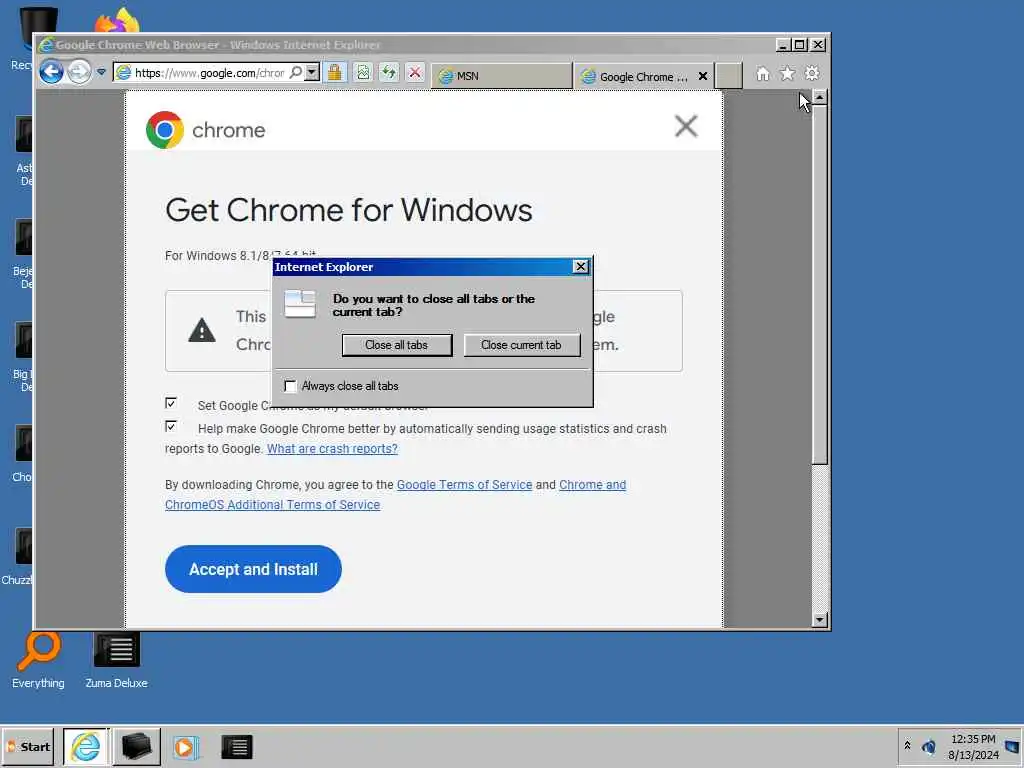This screenshot has height=768, width=1024.
Task: Click the taskbar clock
Action: point(973,746)
